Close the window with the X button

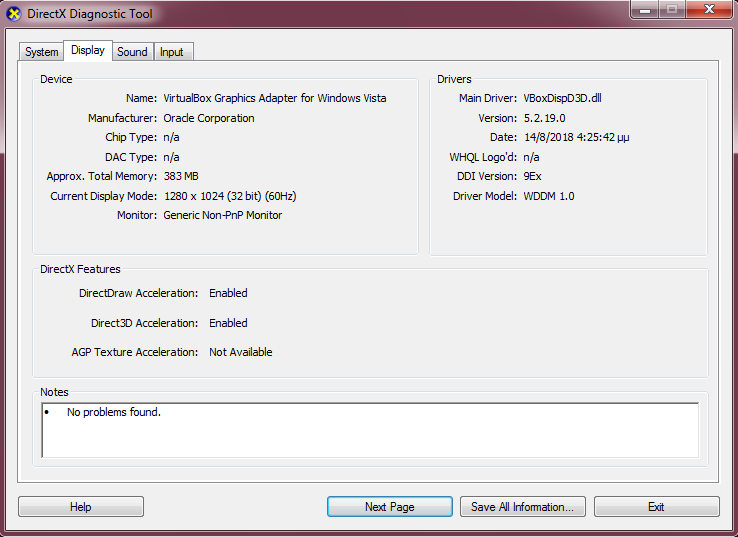coord(709,9)
